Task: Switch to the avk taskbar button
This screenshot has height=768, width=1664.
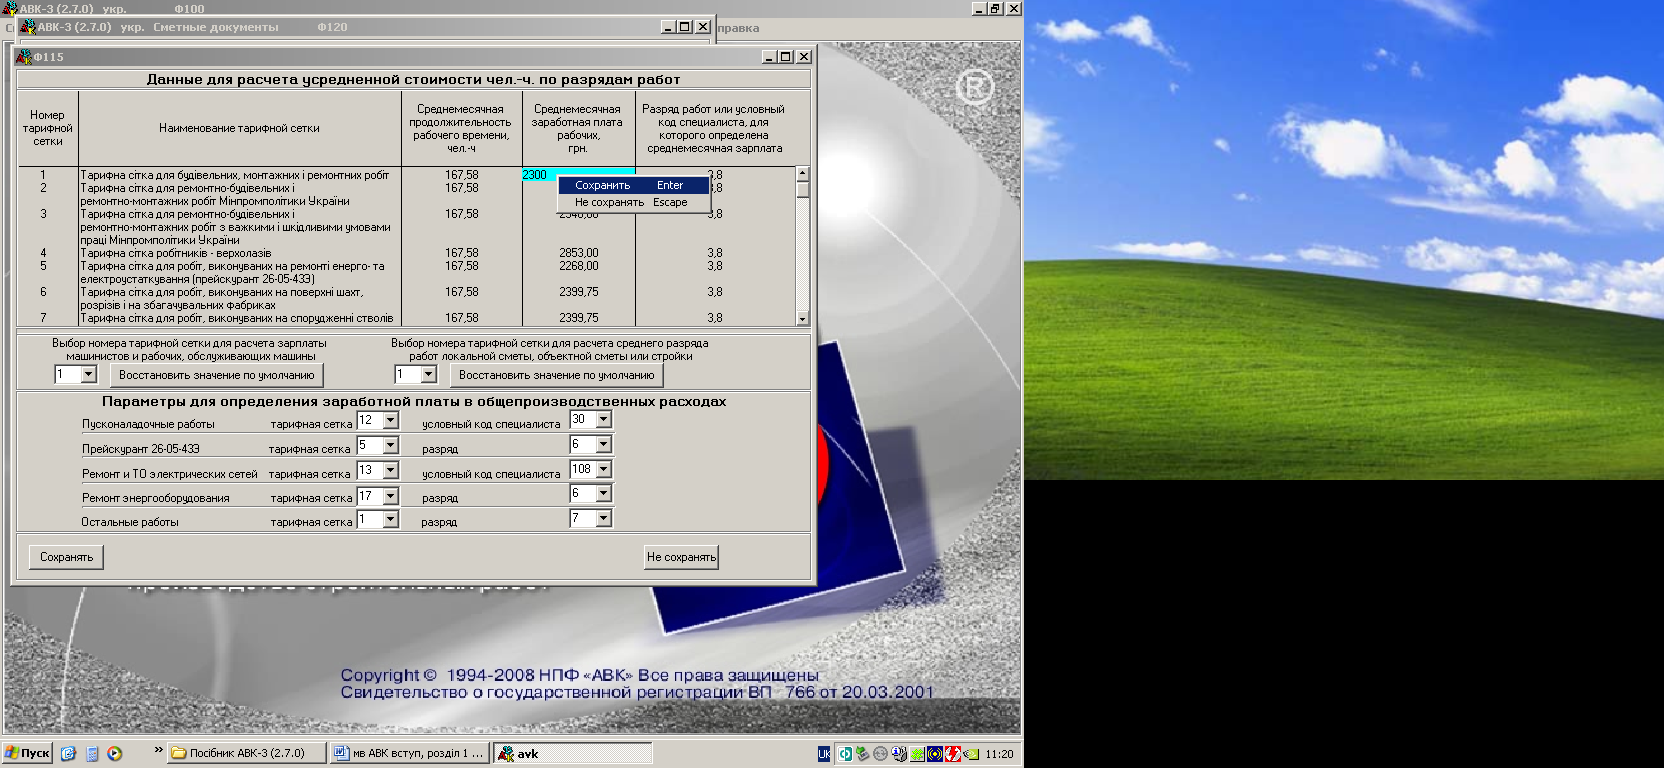Action: pos(573,753)
